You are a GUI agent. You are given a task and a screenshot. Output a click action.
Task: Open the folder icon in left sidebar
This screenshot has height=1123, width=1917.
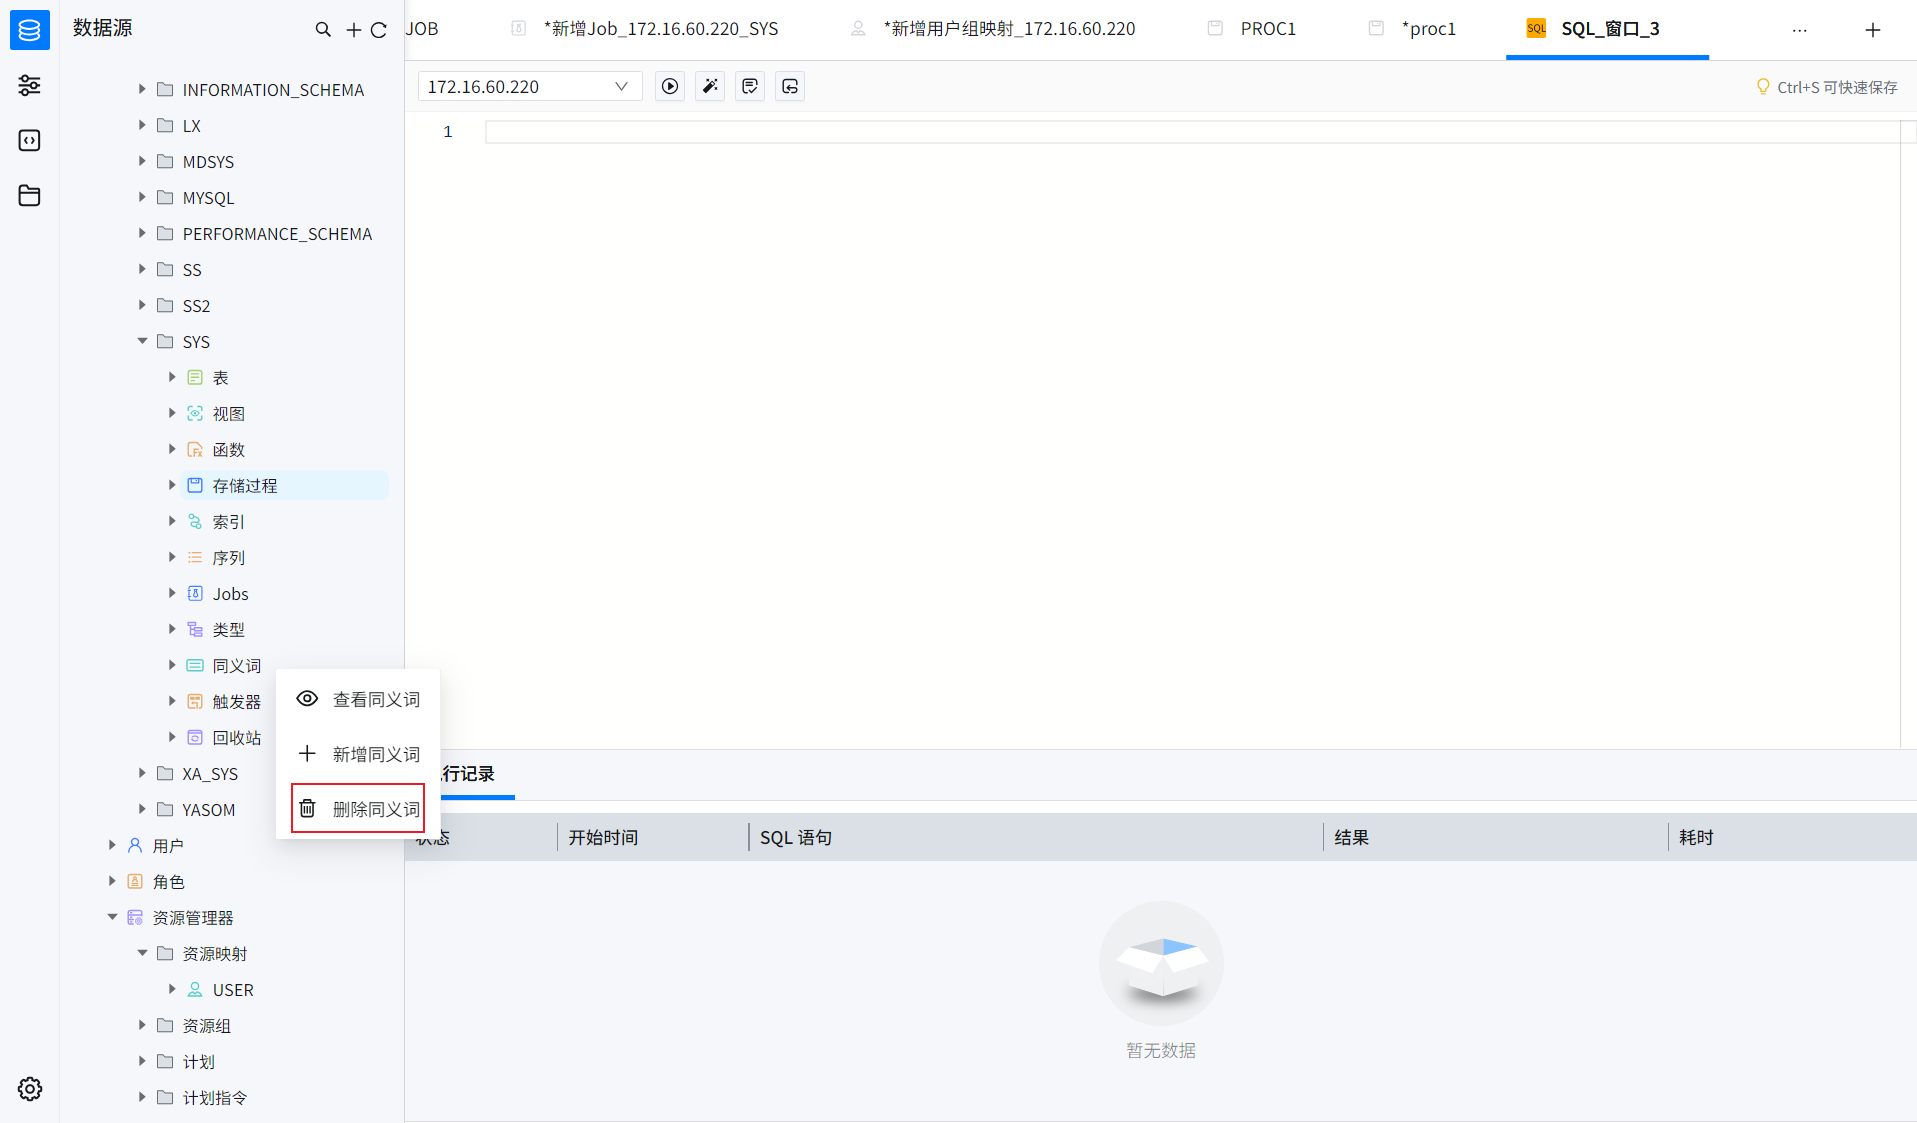(30, 195)
